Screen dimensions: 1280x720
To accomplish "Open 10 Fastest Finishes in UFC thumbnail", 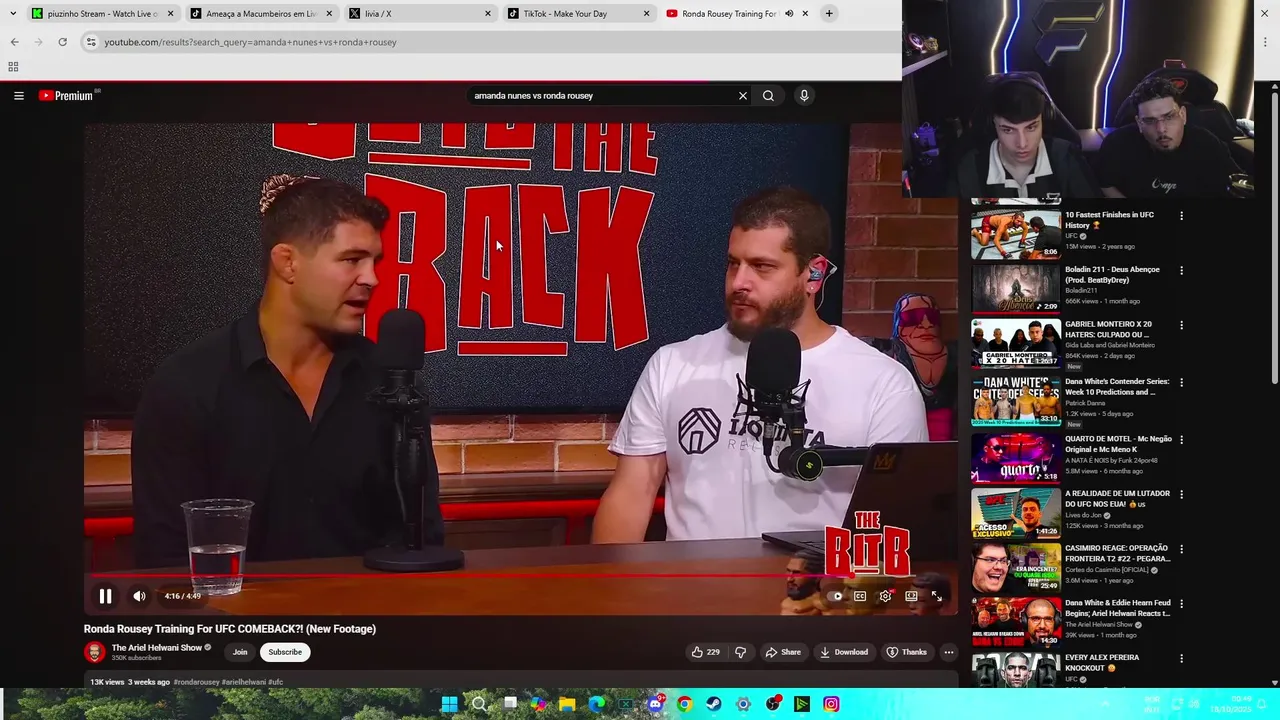I will (x=1016, y=233).
